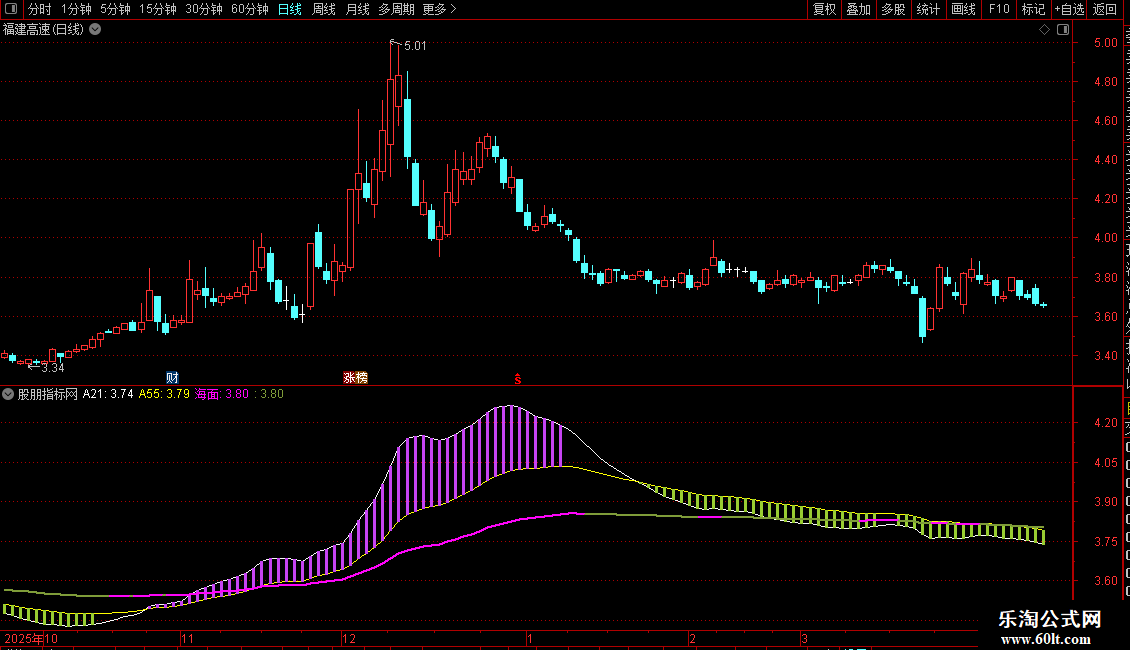Click the 2 month marker on time axis

coord(693,638)
